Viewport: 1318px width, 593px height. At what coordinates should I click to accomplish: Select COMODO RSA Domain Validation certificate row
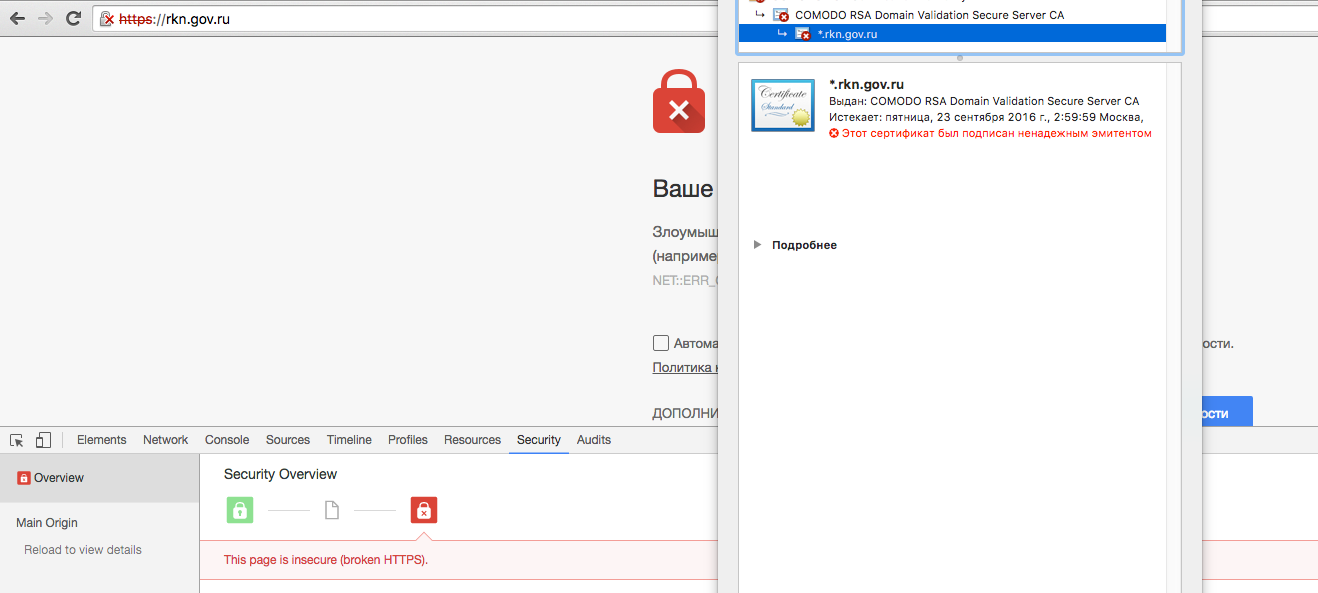[952, 15]
